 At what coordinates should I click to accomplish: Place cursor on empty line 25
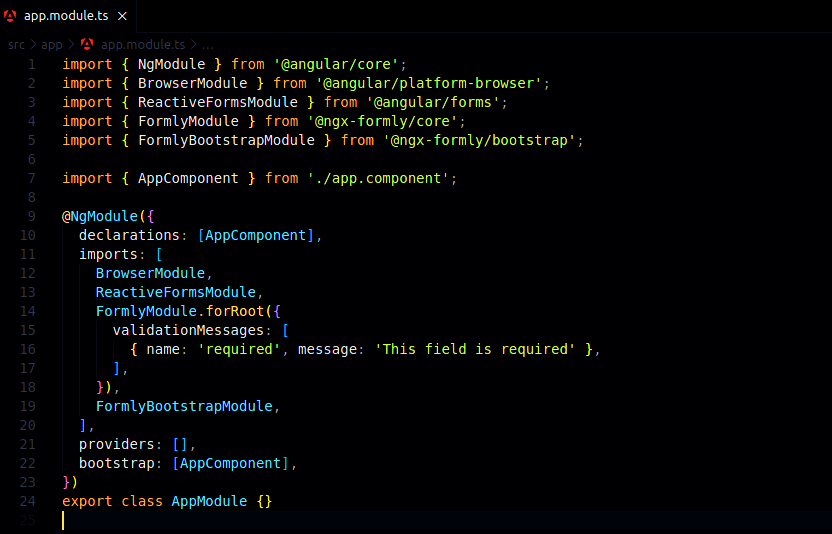point(300,520)
